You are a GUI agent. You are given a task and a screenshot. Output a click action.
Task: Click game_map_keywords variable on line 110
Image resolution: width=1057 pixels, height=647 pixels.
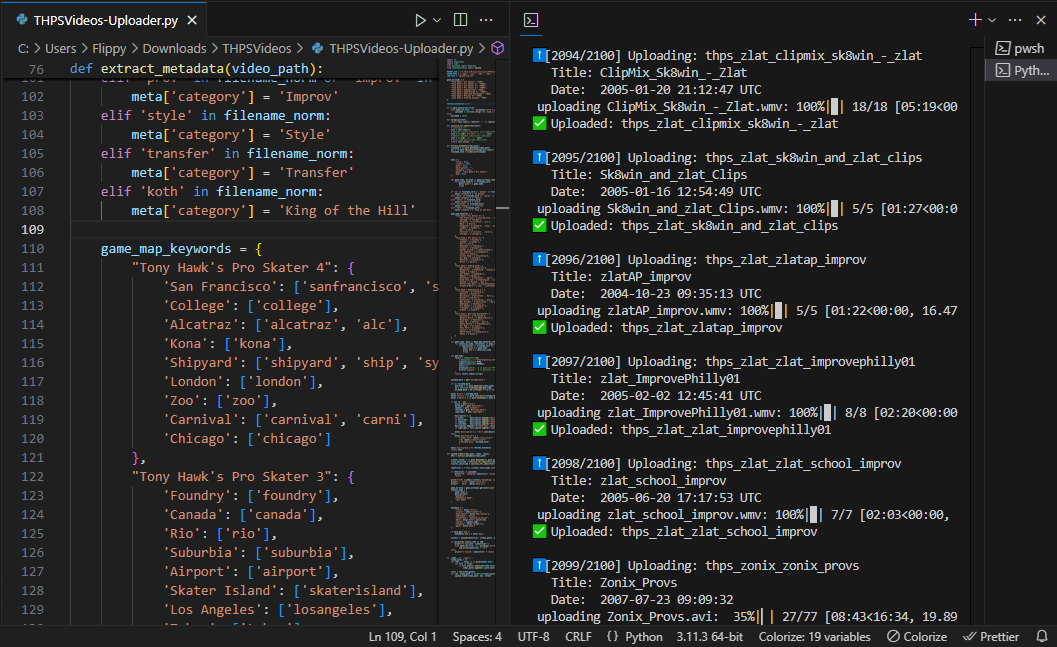click(x=166, y=249)
